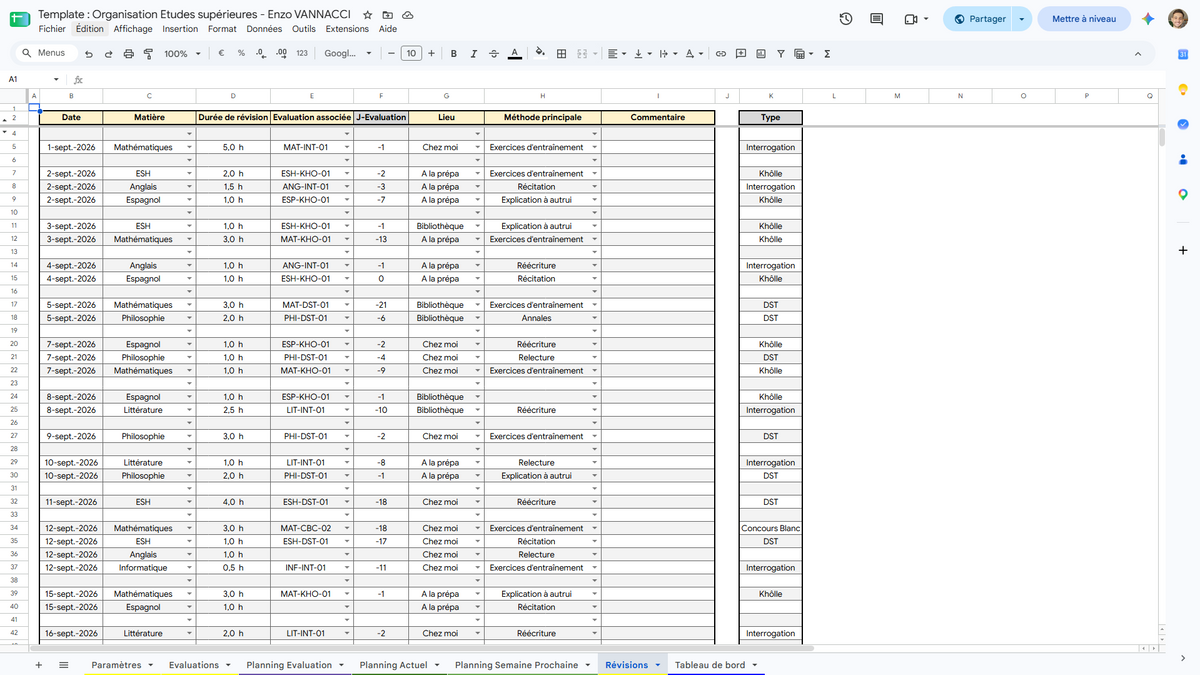This screenshot has height=675, width=1200.
Task: Open the Insertion menu
Action: [x=180, y=29]
